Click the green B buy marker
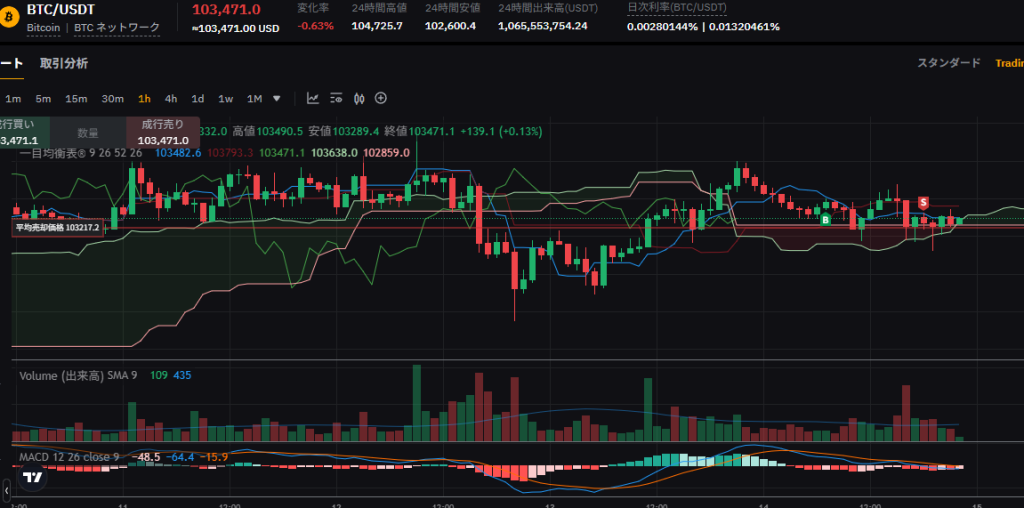The image size is (1024, 508). pos(826,218)
